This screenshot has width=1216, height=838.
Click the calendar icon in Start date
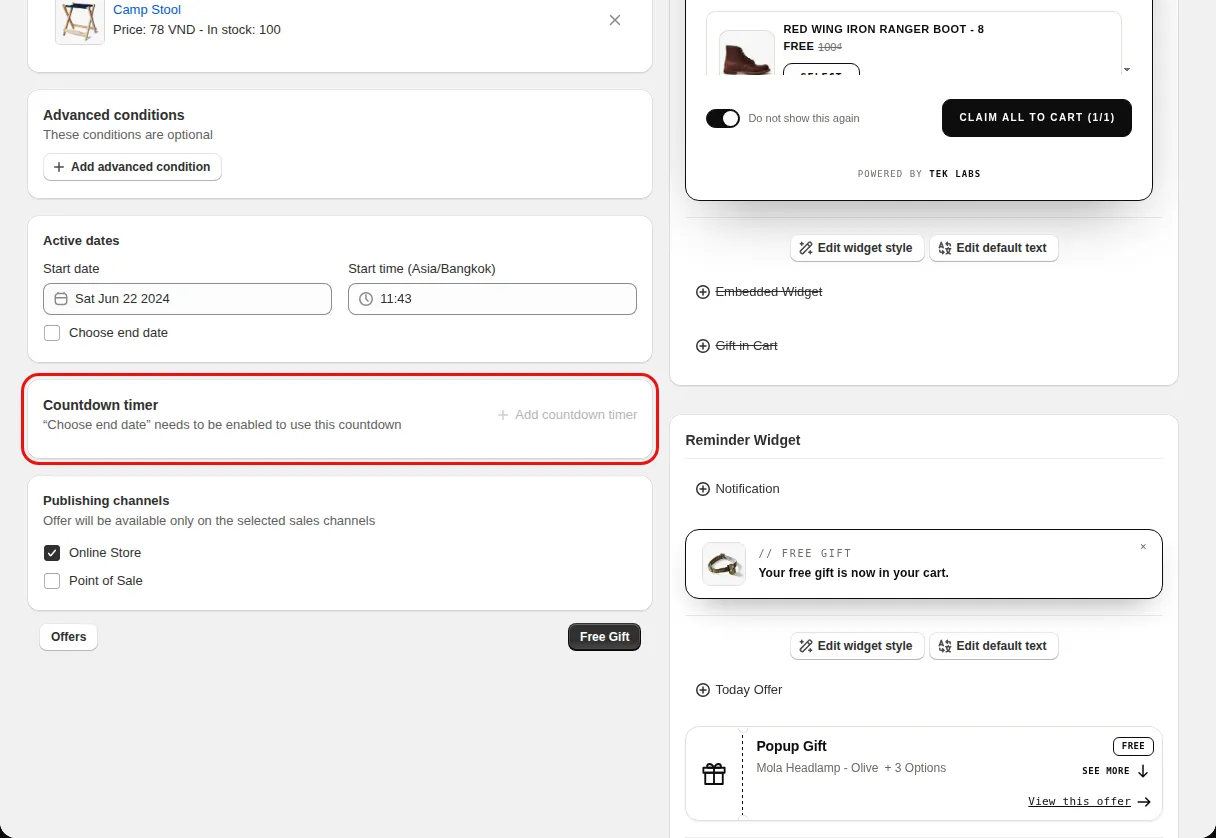(61, 299)
